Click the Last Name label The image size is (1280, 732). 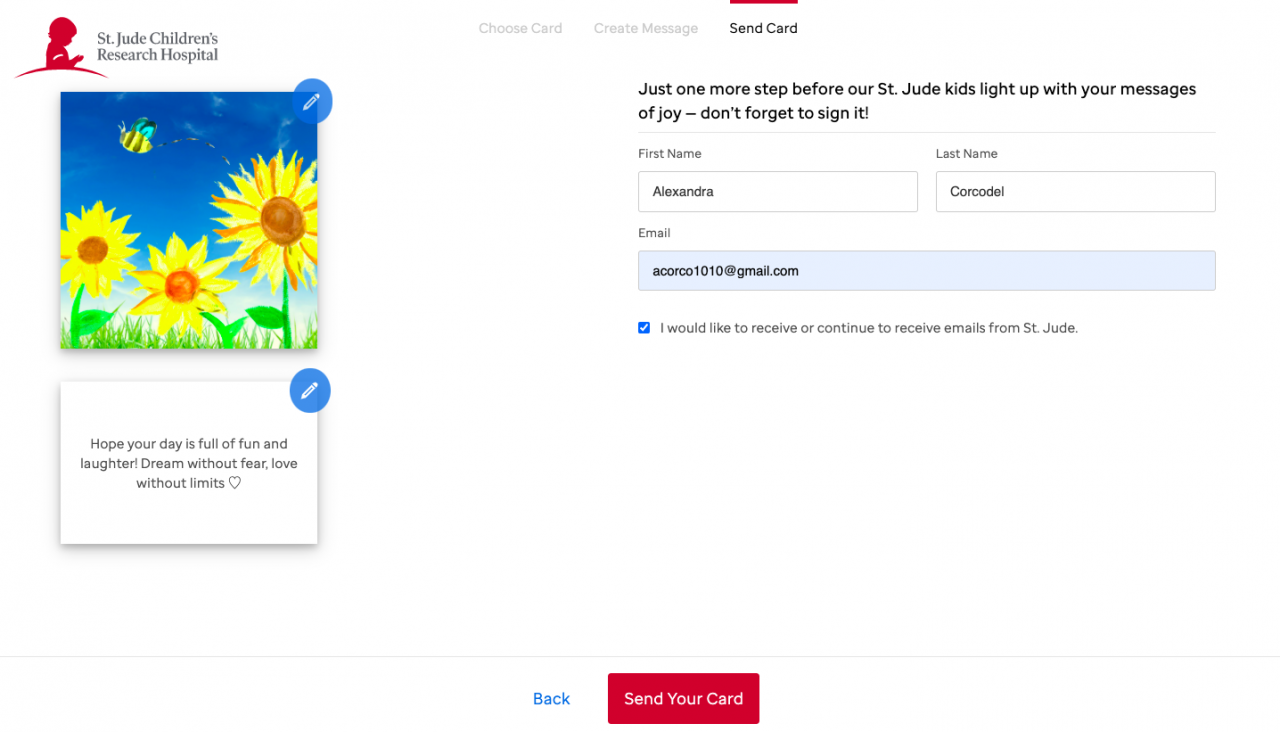pyautogui.click(x=966, y=154)
